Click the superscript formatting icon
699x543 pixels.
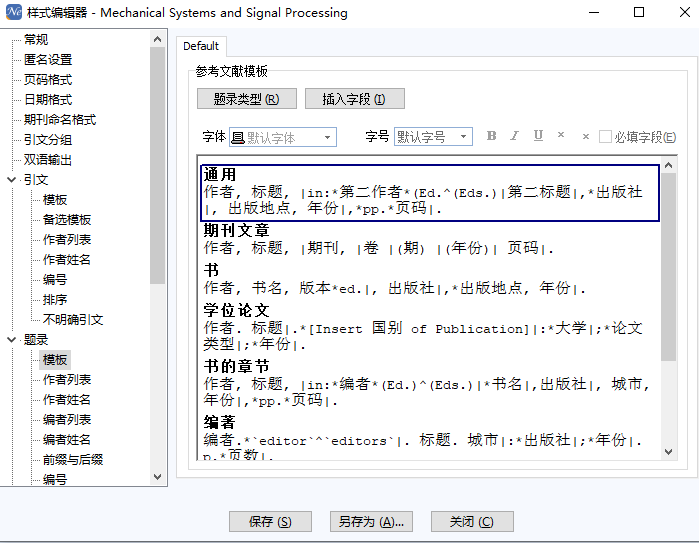coord(561,136)
